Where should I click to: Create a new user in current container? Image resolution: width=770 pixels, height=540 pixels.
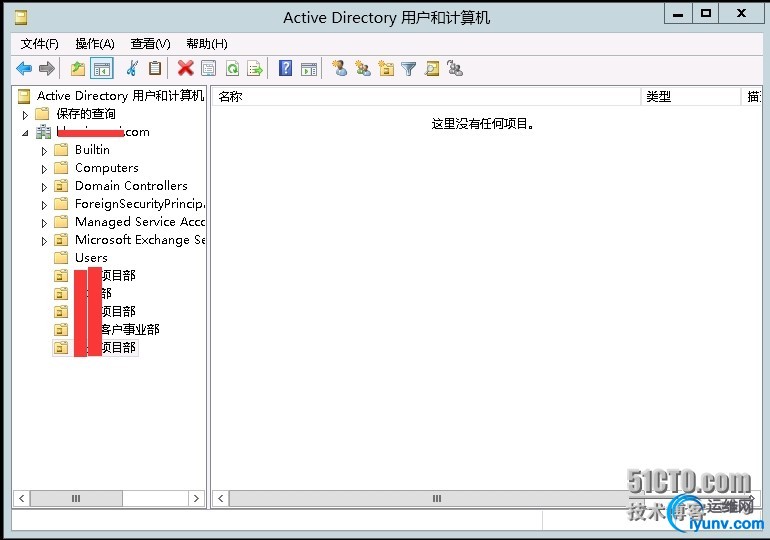[339, 68]
